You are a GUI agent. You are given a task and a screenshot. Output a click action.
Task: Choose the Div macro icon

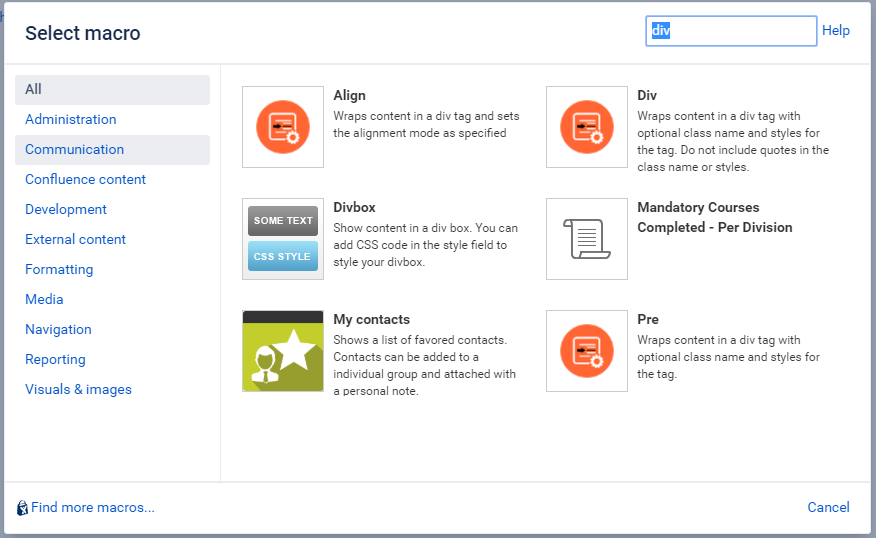(587, 127)
